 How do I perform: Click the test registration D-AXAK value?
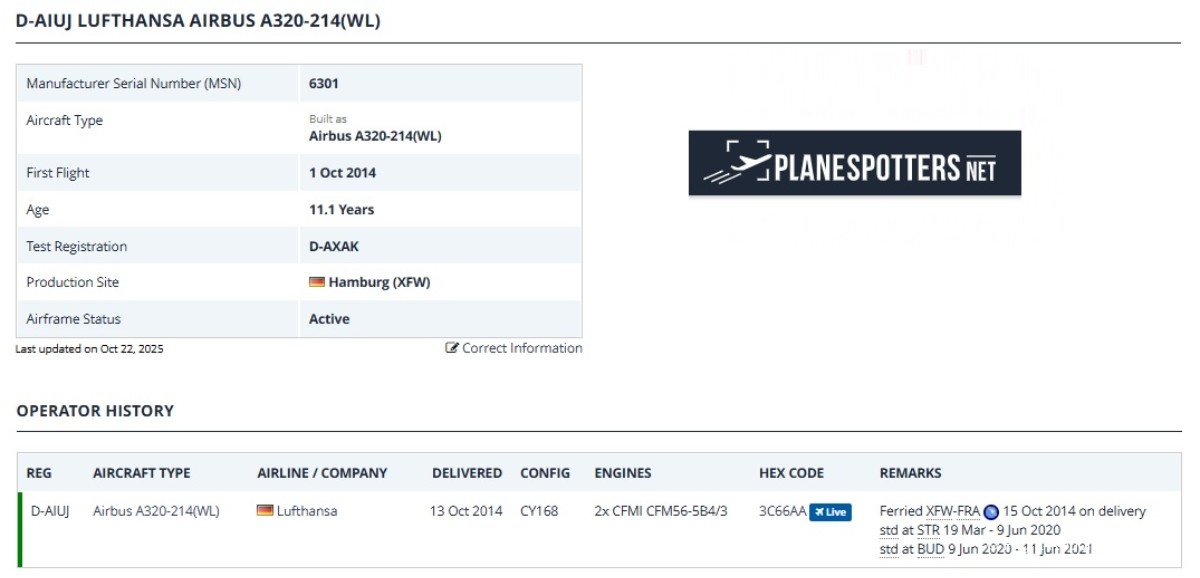click(333, 246)
